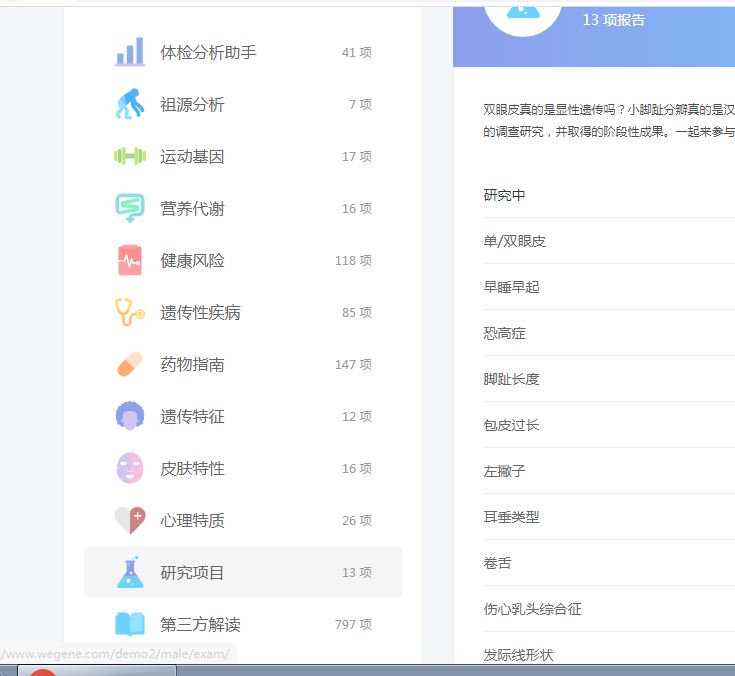
Task: Select the highlighted 研究项目 entry
Action: tap(243, 572)
